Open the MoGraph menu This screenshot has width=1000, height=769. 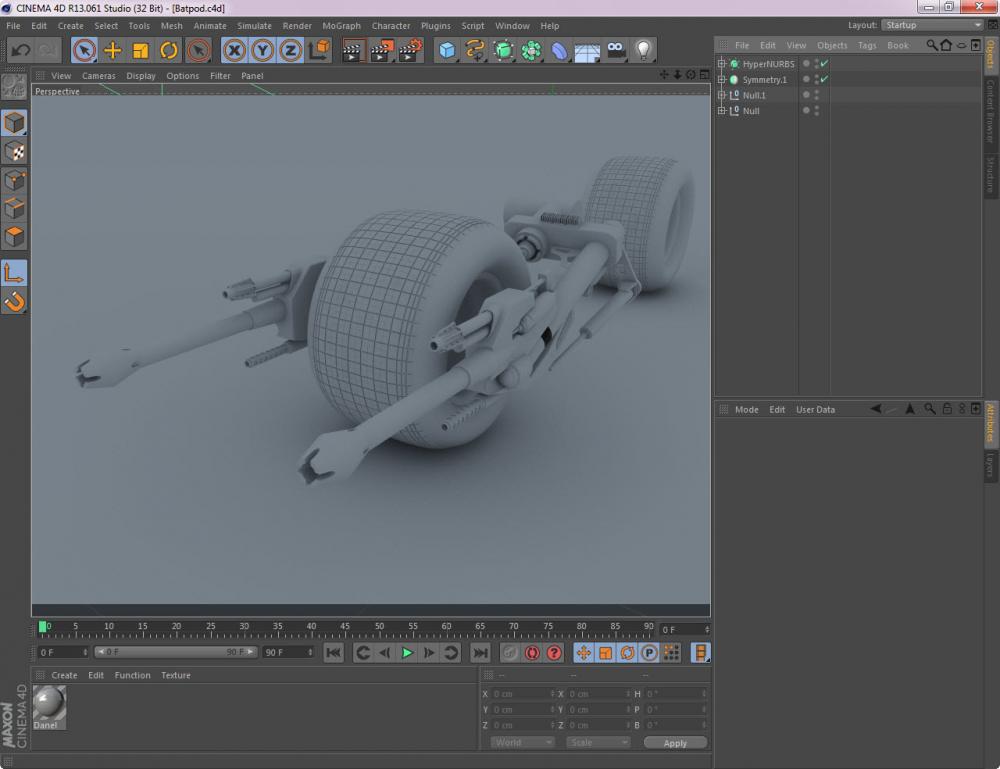341,26
